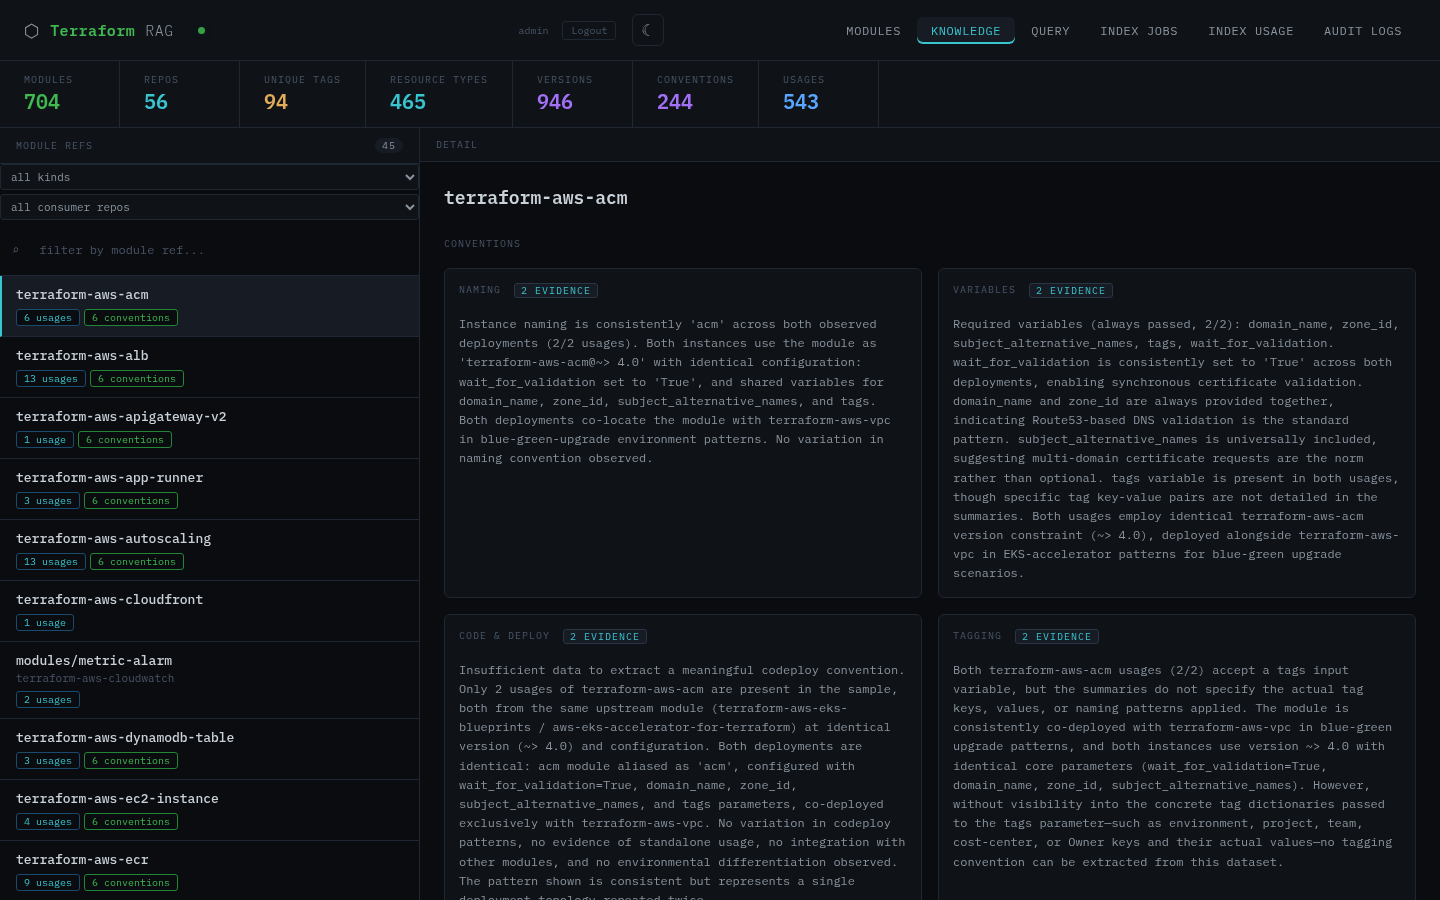1440x900 pixels.
Task: Click '6 usages' badge under terraform-aws-acm
Action: click(48, 318)
